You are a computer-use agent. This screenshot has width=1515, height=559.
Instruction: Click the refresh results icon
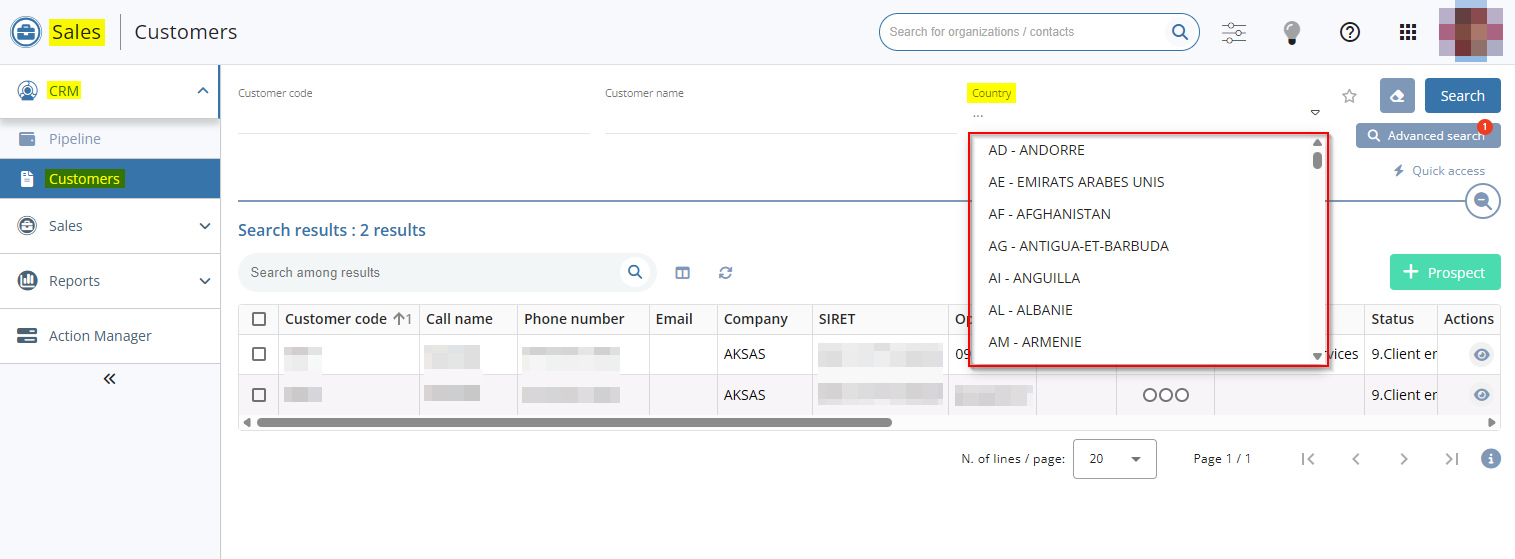[x=726, y=272]
